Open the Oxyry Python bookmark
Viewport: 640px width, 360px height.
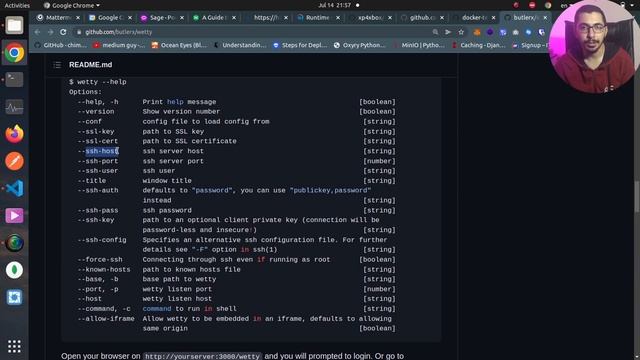pyautogui.click(x=360, y=45)
